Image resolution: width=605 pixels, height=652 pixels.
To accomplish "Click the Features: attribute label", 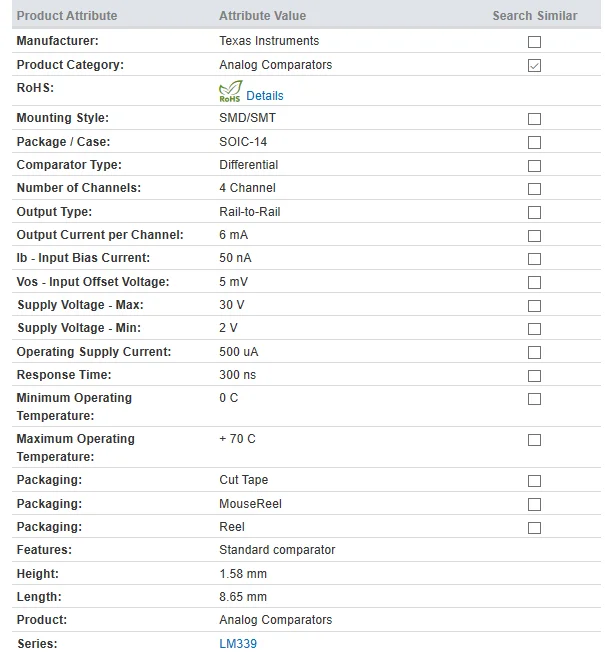I will (44, 550).
